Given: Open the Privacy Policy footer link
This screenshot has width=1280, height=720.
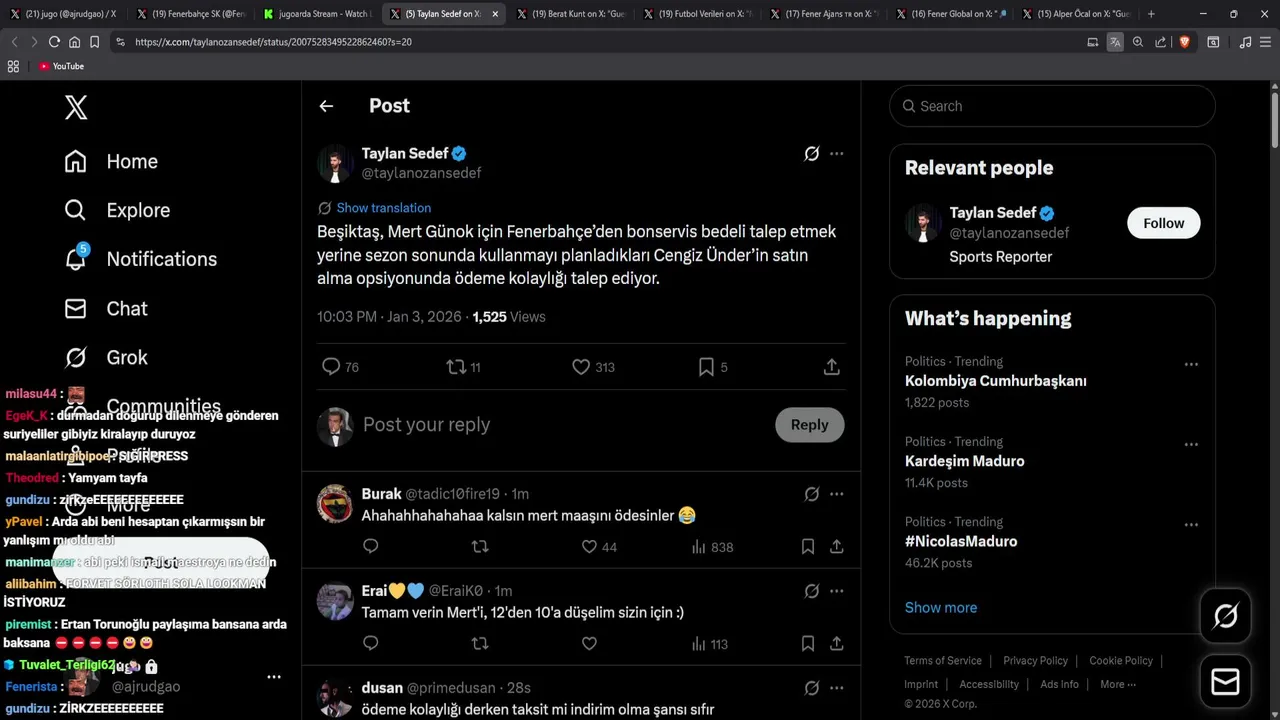Looking at the screenshot, I should pyautogui.click(x=1035, y=660).
